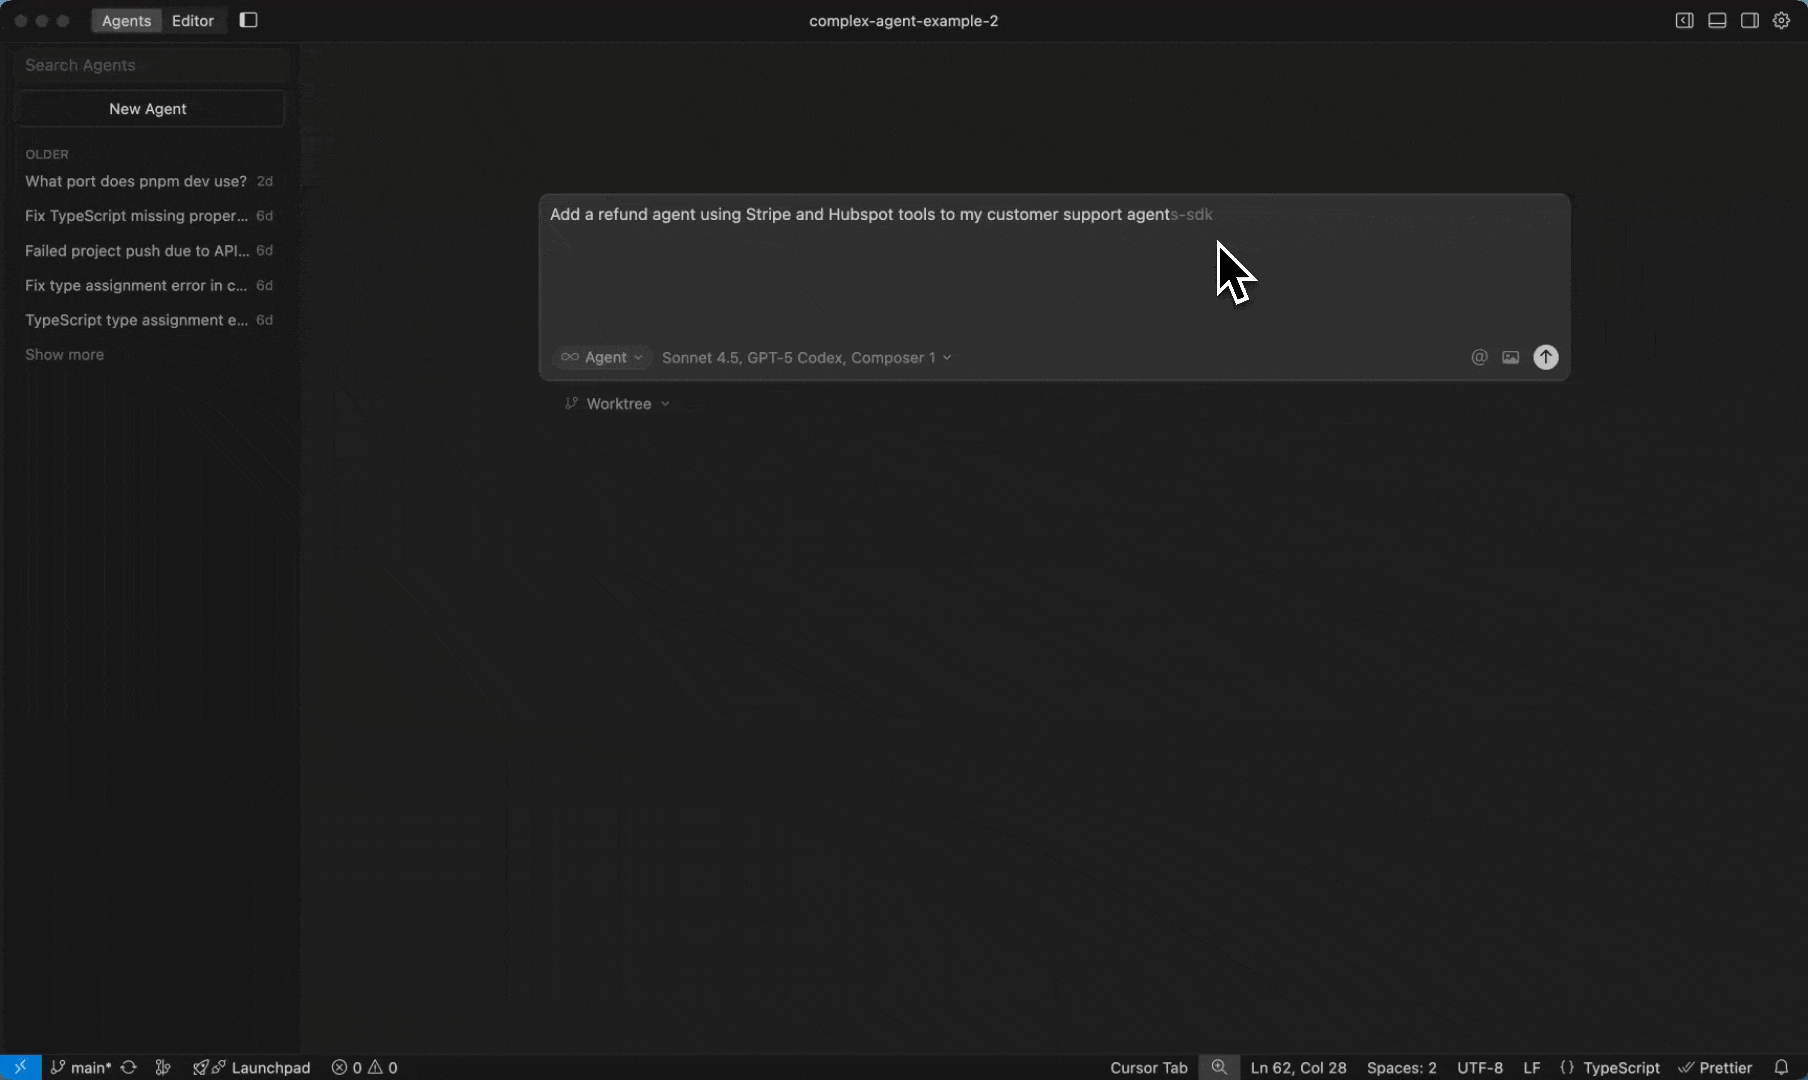Viewport: 1808px width, 1080px height.
Task: Click the zoom magnifier status icon
Action: pos(1219,1067)
